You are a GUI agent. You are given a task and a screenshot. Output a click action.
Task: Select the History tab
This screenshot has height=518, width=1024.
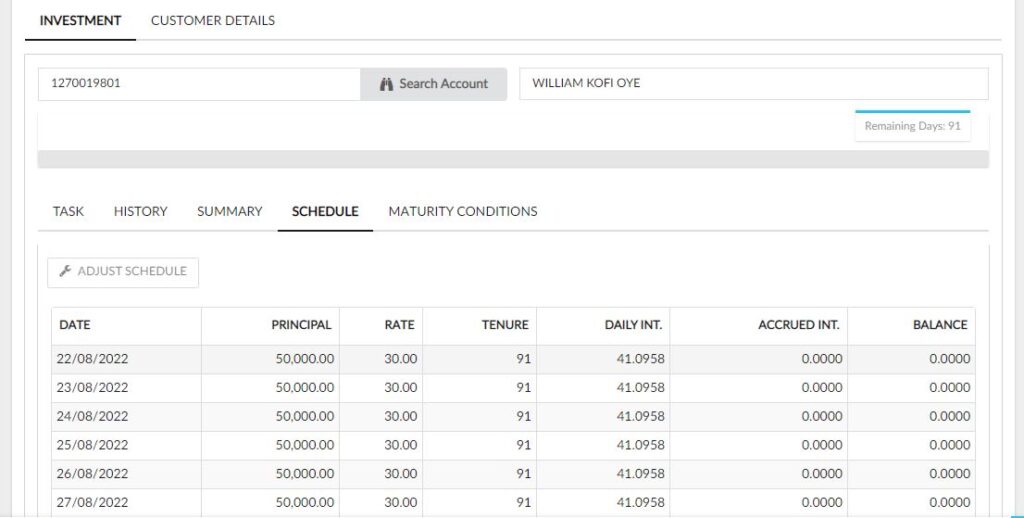(140, 211)
